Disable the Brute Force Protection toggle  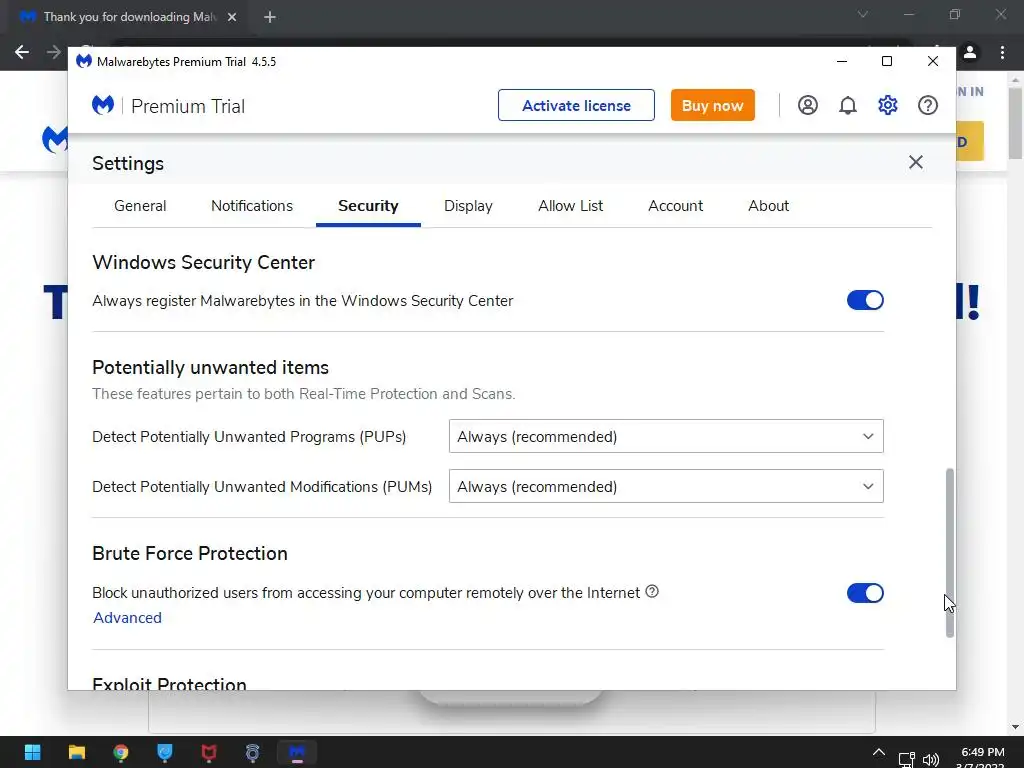[865, 593]
